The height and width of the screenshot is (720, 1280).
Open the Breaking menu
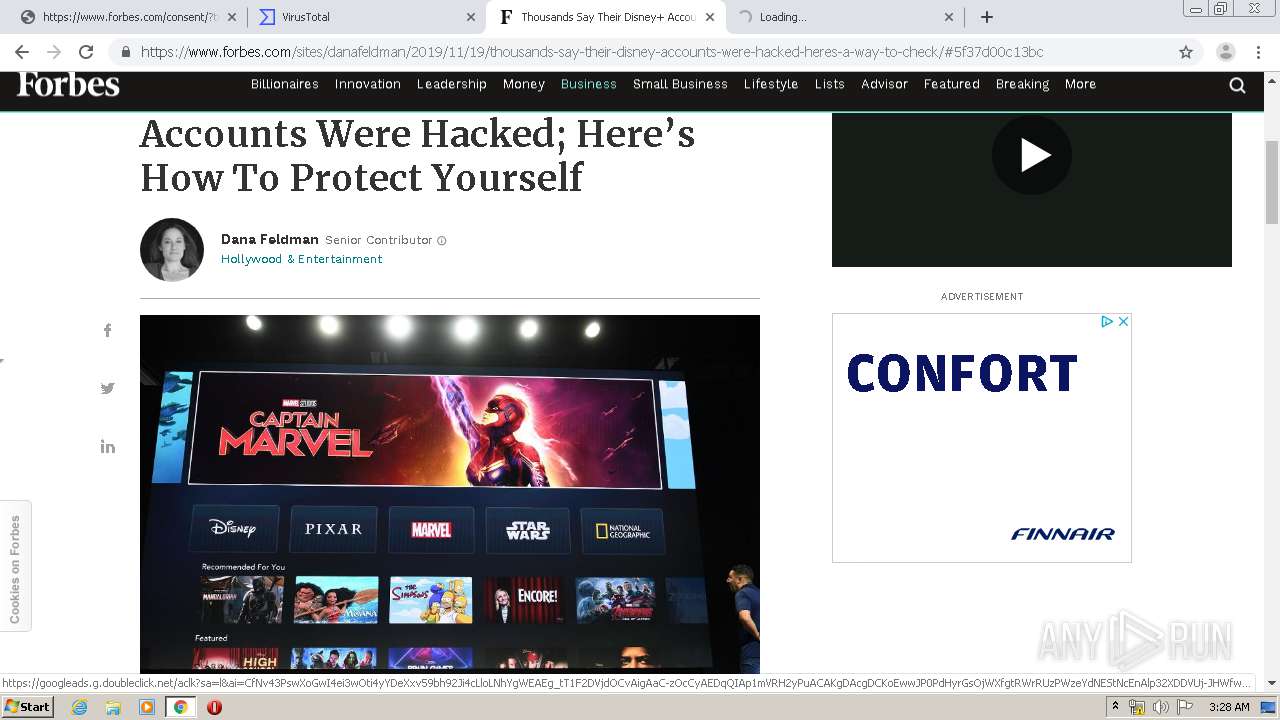click(x=1023, y=84)
